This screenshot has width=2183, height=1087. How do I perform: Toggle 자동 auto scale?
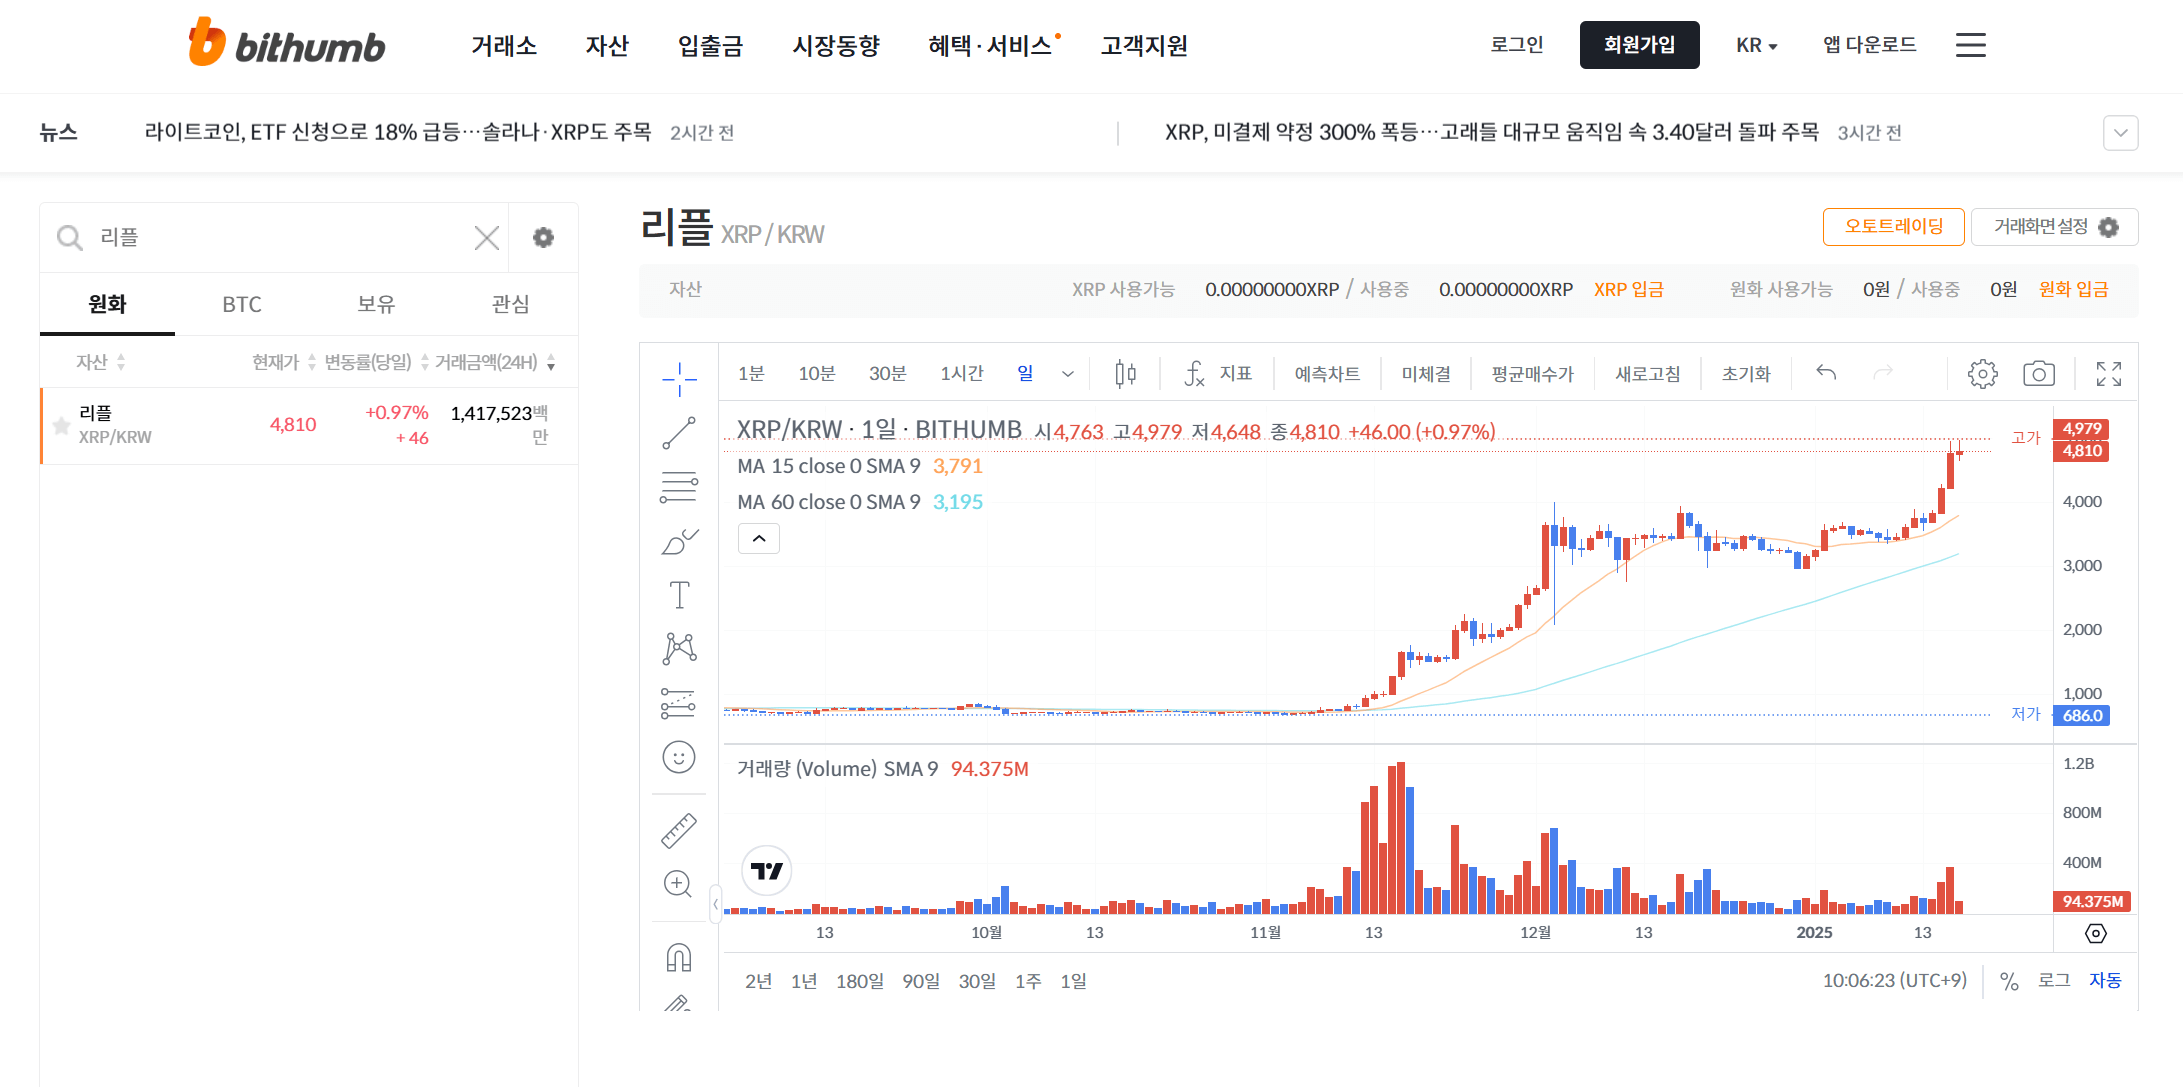(x=2105, y=981)
